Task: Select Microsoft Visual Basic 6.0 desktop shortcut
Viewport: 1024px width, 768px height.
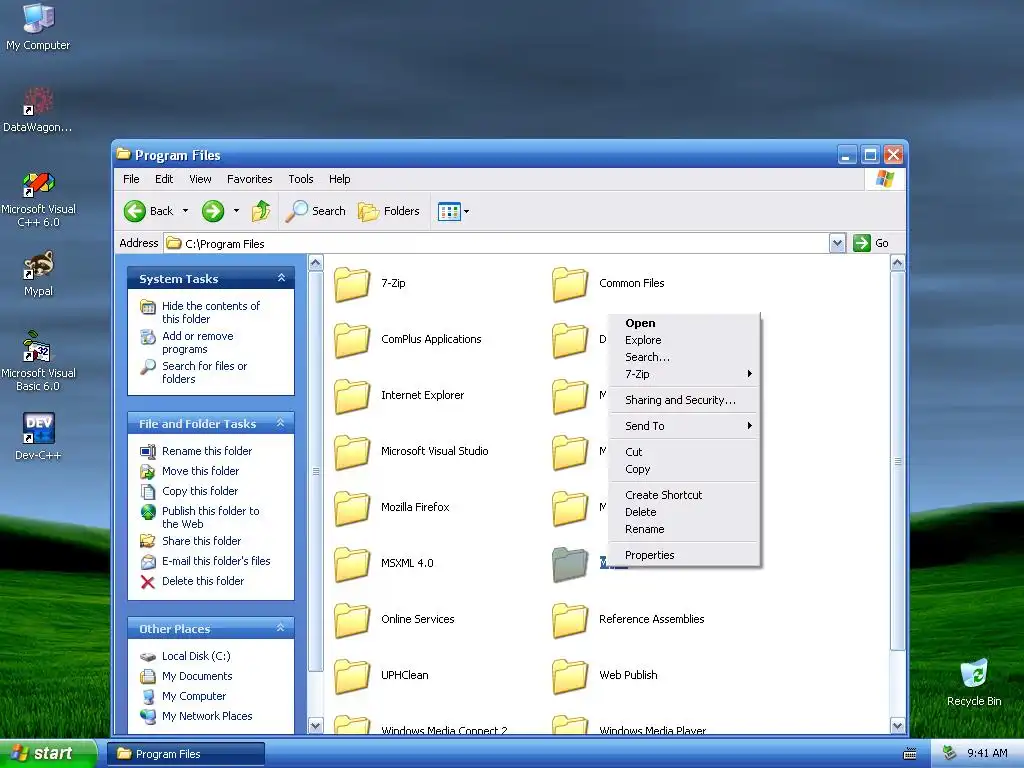Action: point(38,362)
